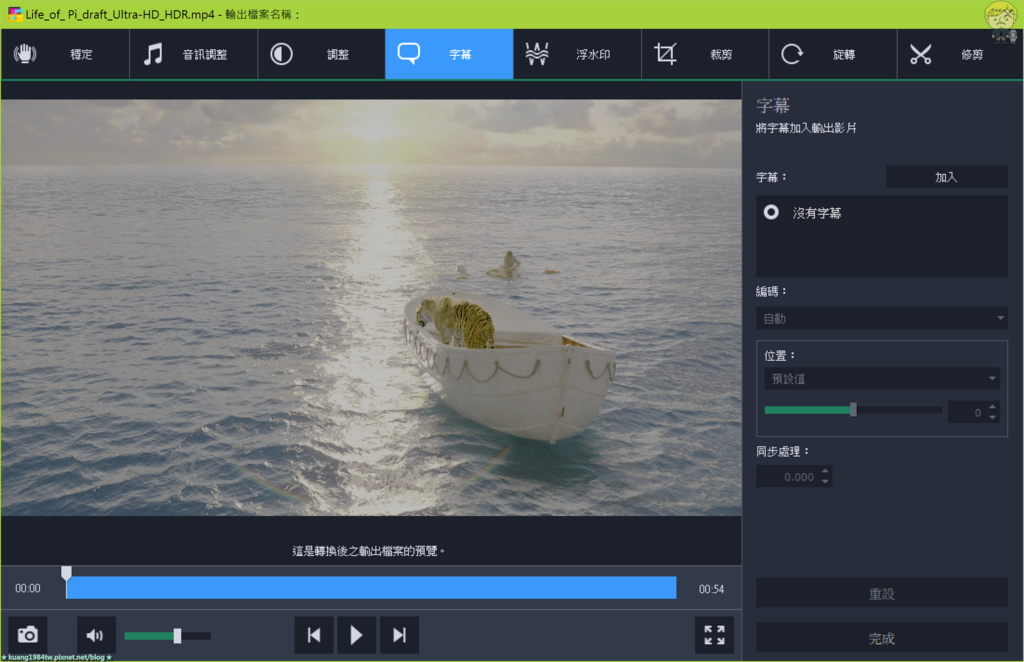1024x662 pixels.
Task: Decrease sync offset with down arrow
Action: pyautogui.click(x=825, y=482)
